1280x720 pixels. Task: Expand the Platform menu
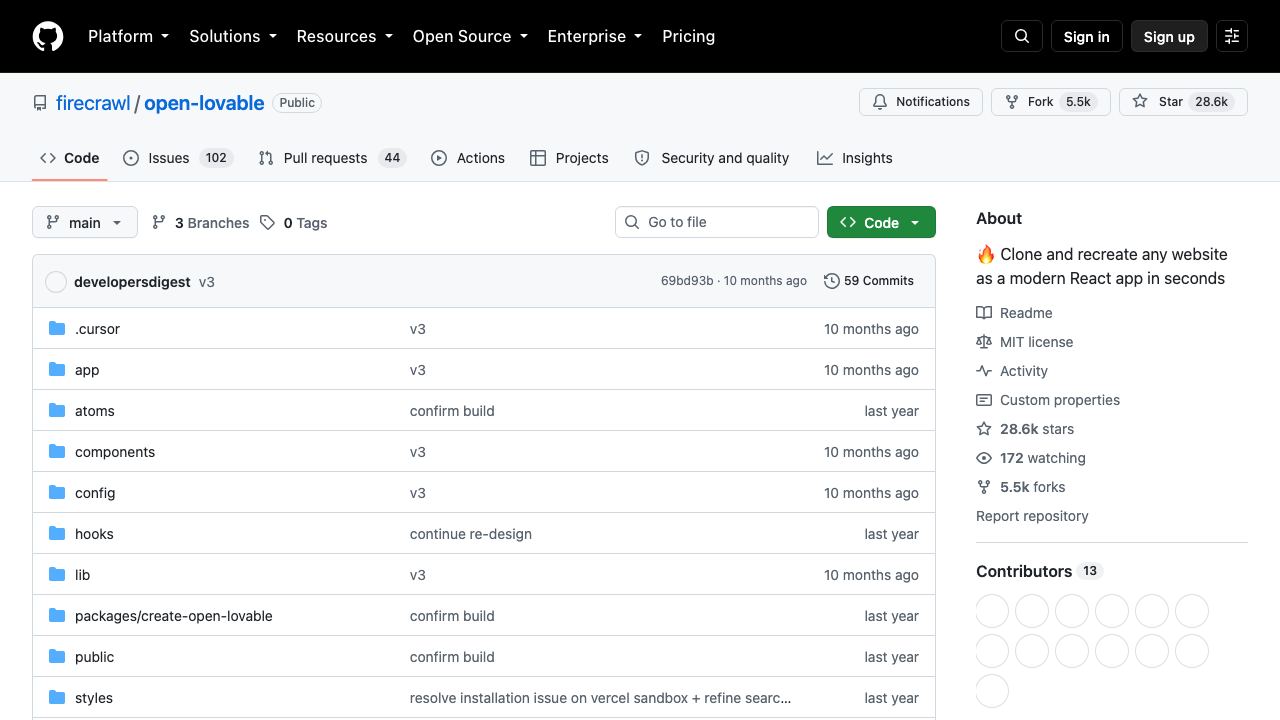click(129, 36)
